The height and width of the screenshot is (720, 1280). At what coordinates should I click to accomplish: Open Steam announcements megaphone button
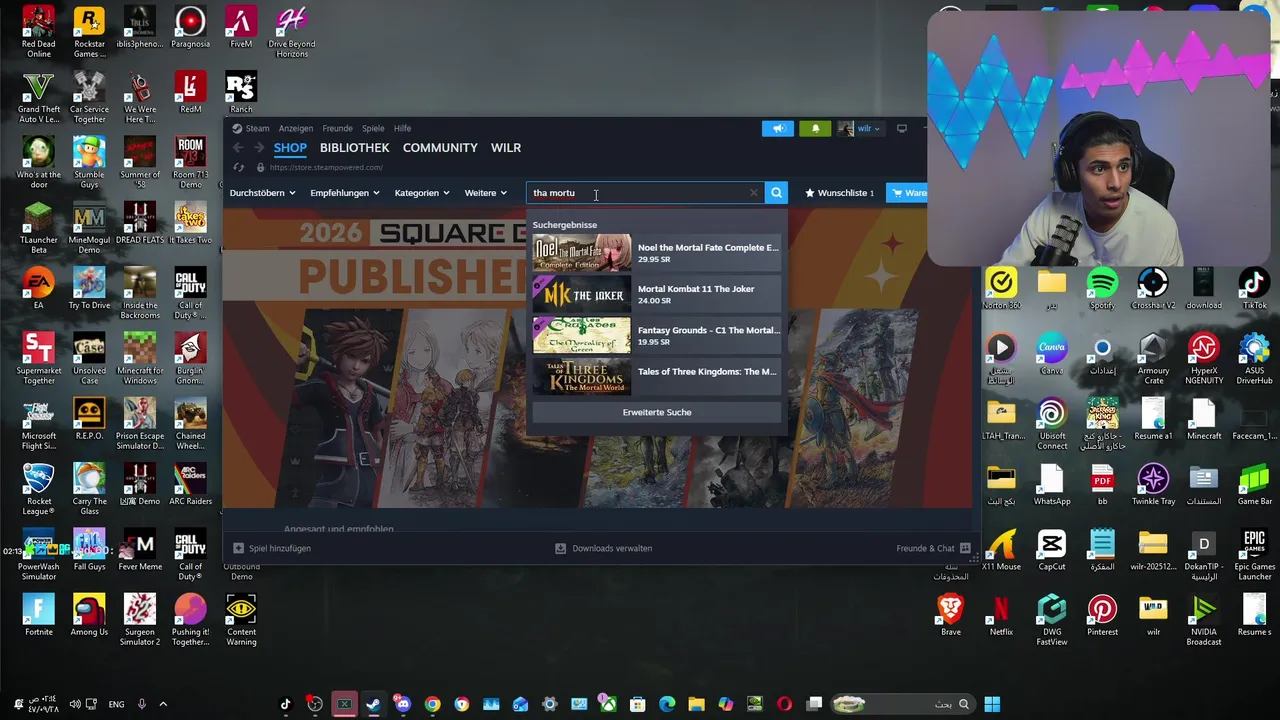778,128
